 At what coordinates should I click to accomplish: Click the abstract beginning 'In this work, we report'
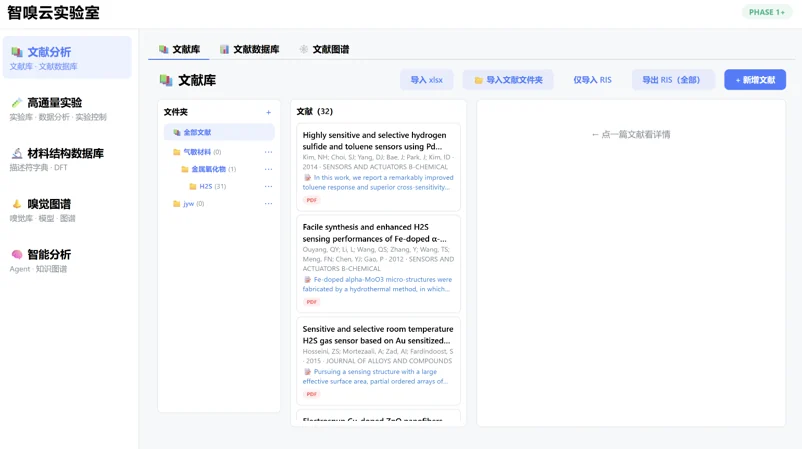(378, 183)
